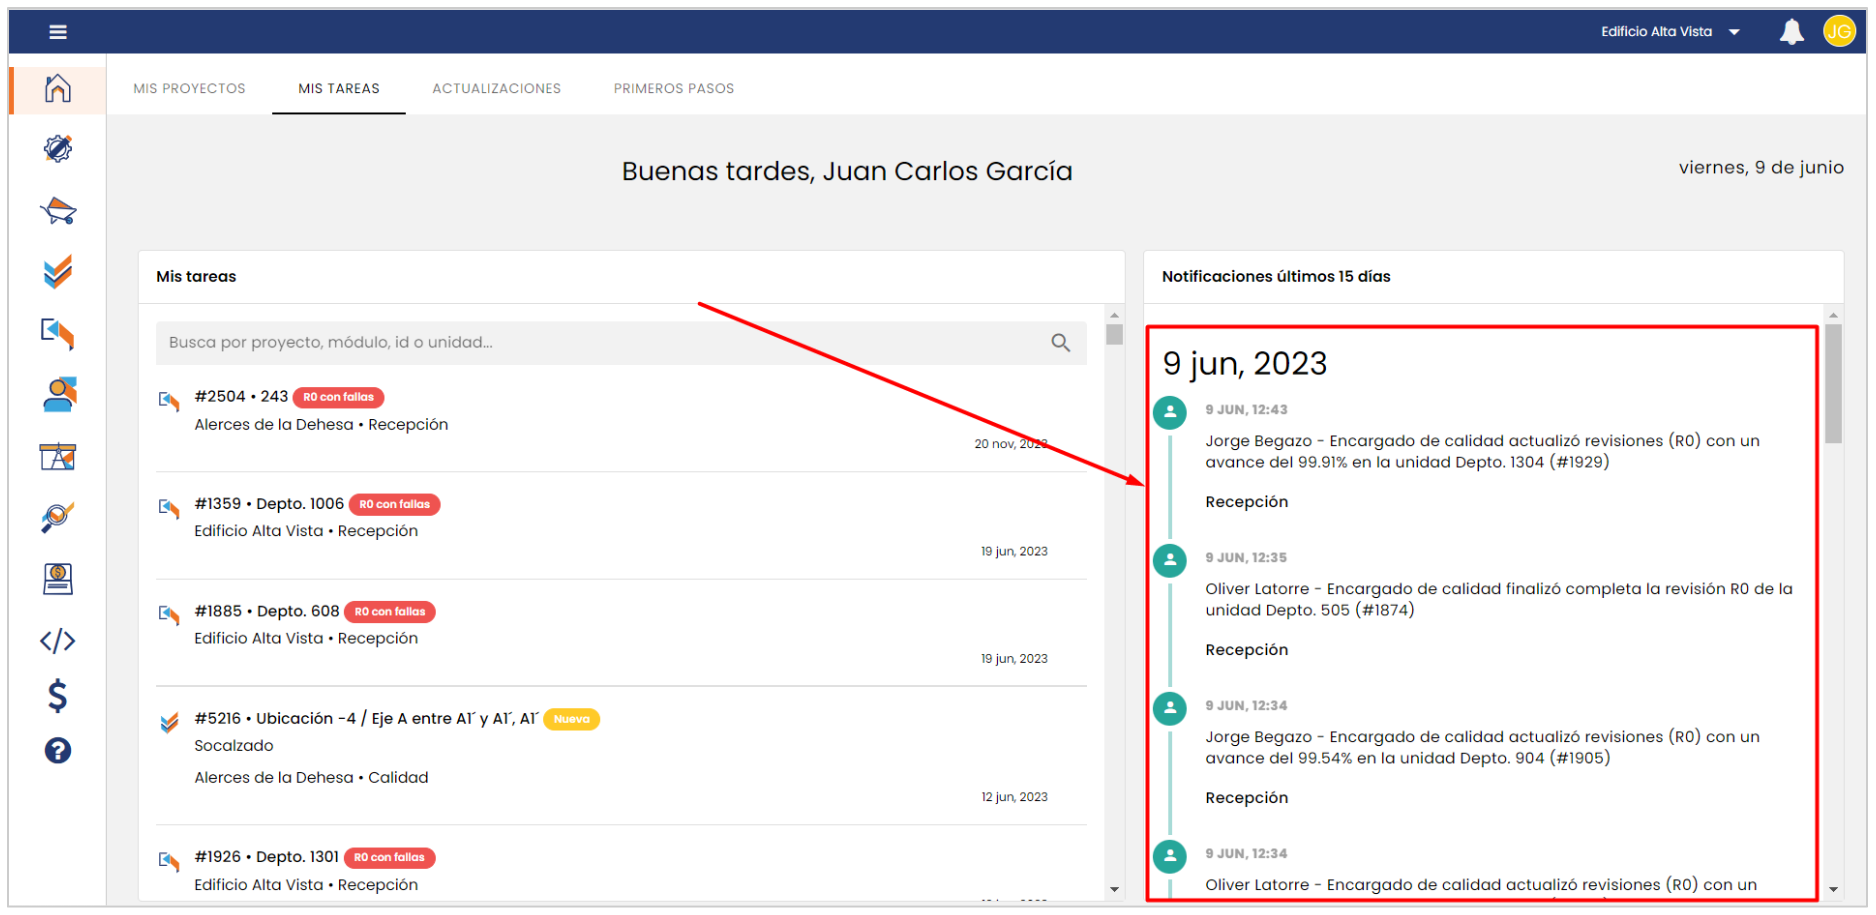Open the hamburger menu
1876x915 pixels.
click(58, 32)
